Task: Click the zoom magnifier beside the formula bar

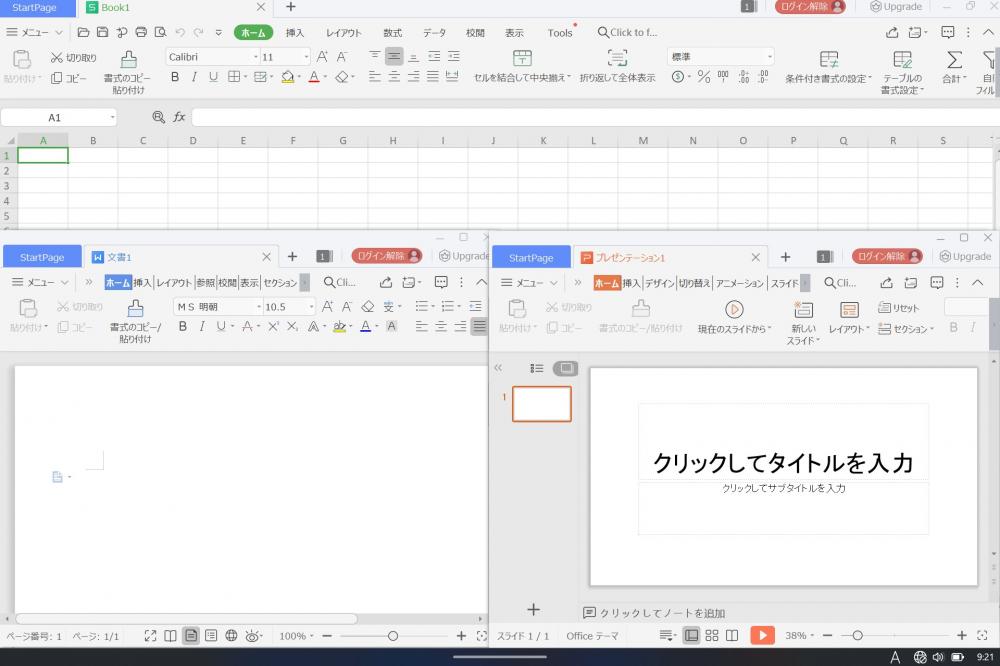Action: tap(158, 117)
